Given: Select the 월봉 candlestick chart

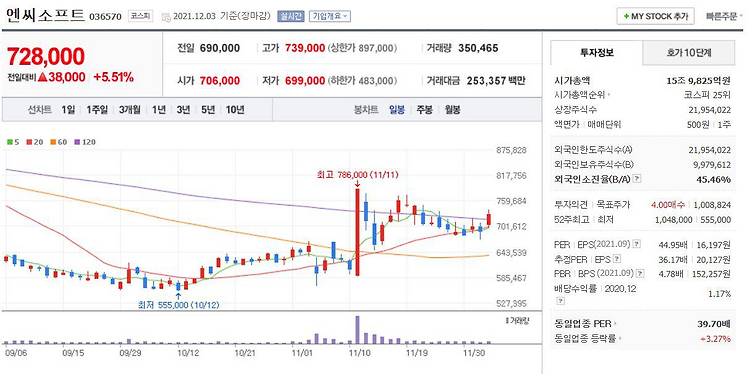Looking at the screenshot, I should 452,110.
